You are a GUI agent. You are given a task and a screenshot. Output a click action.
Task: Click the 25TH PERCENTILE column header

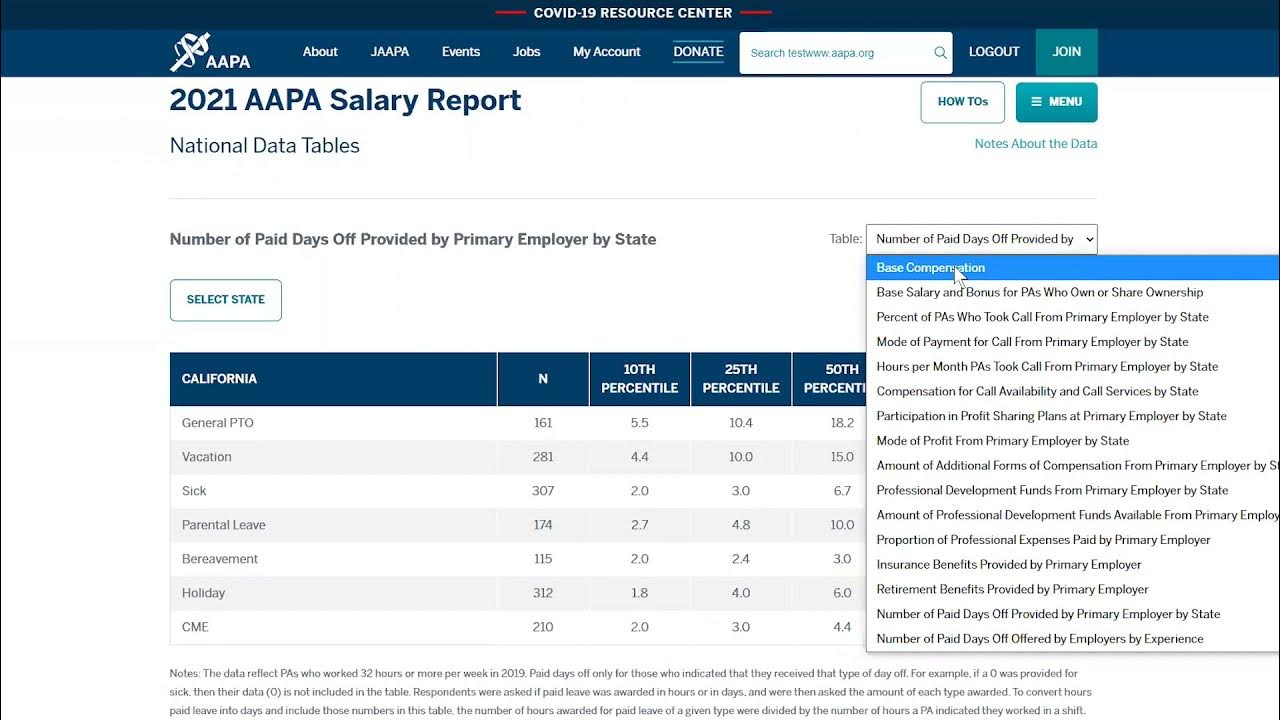[741, 379]
